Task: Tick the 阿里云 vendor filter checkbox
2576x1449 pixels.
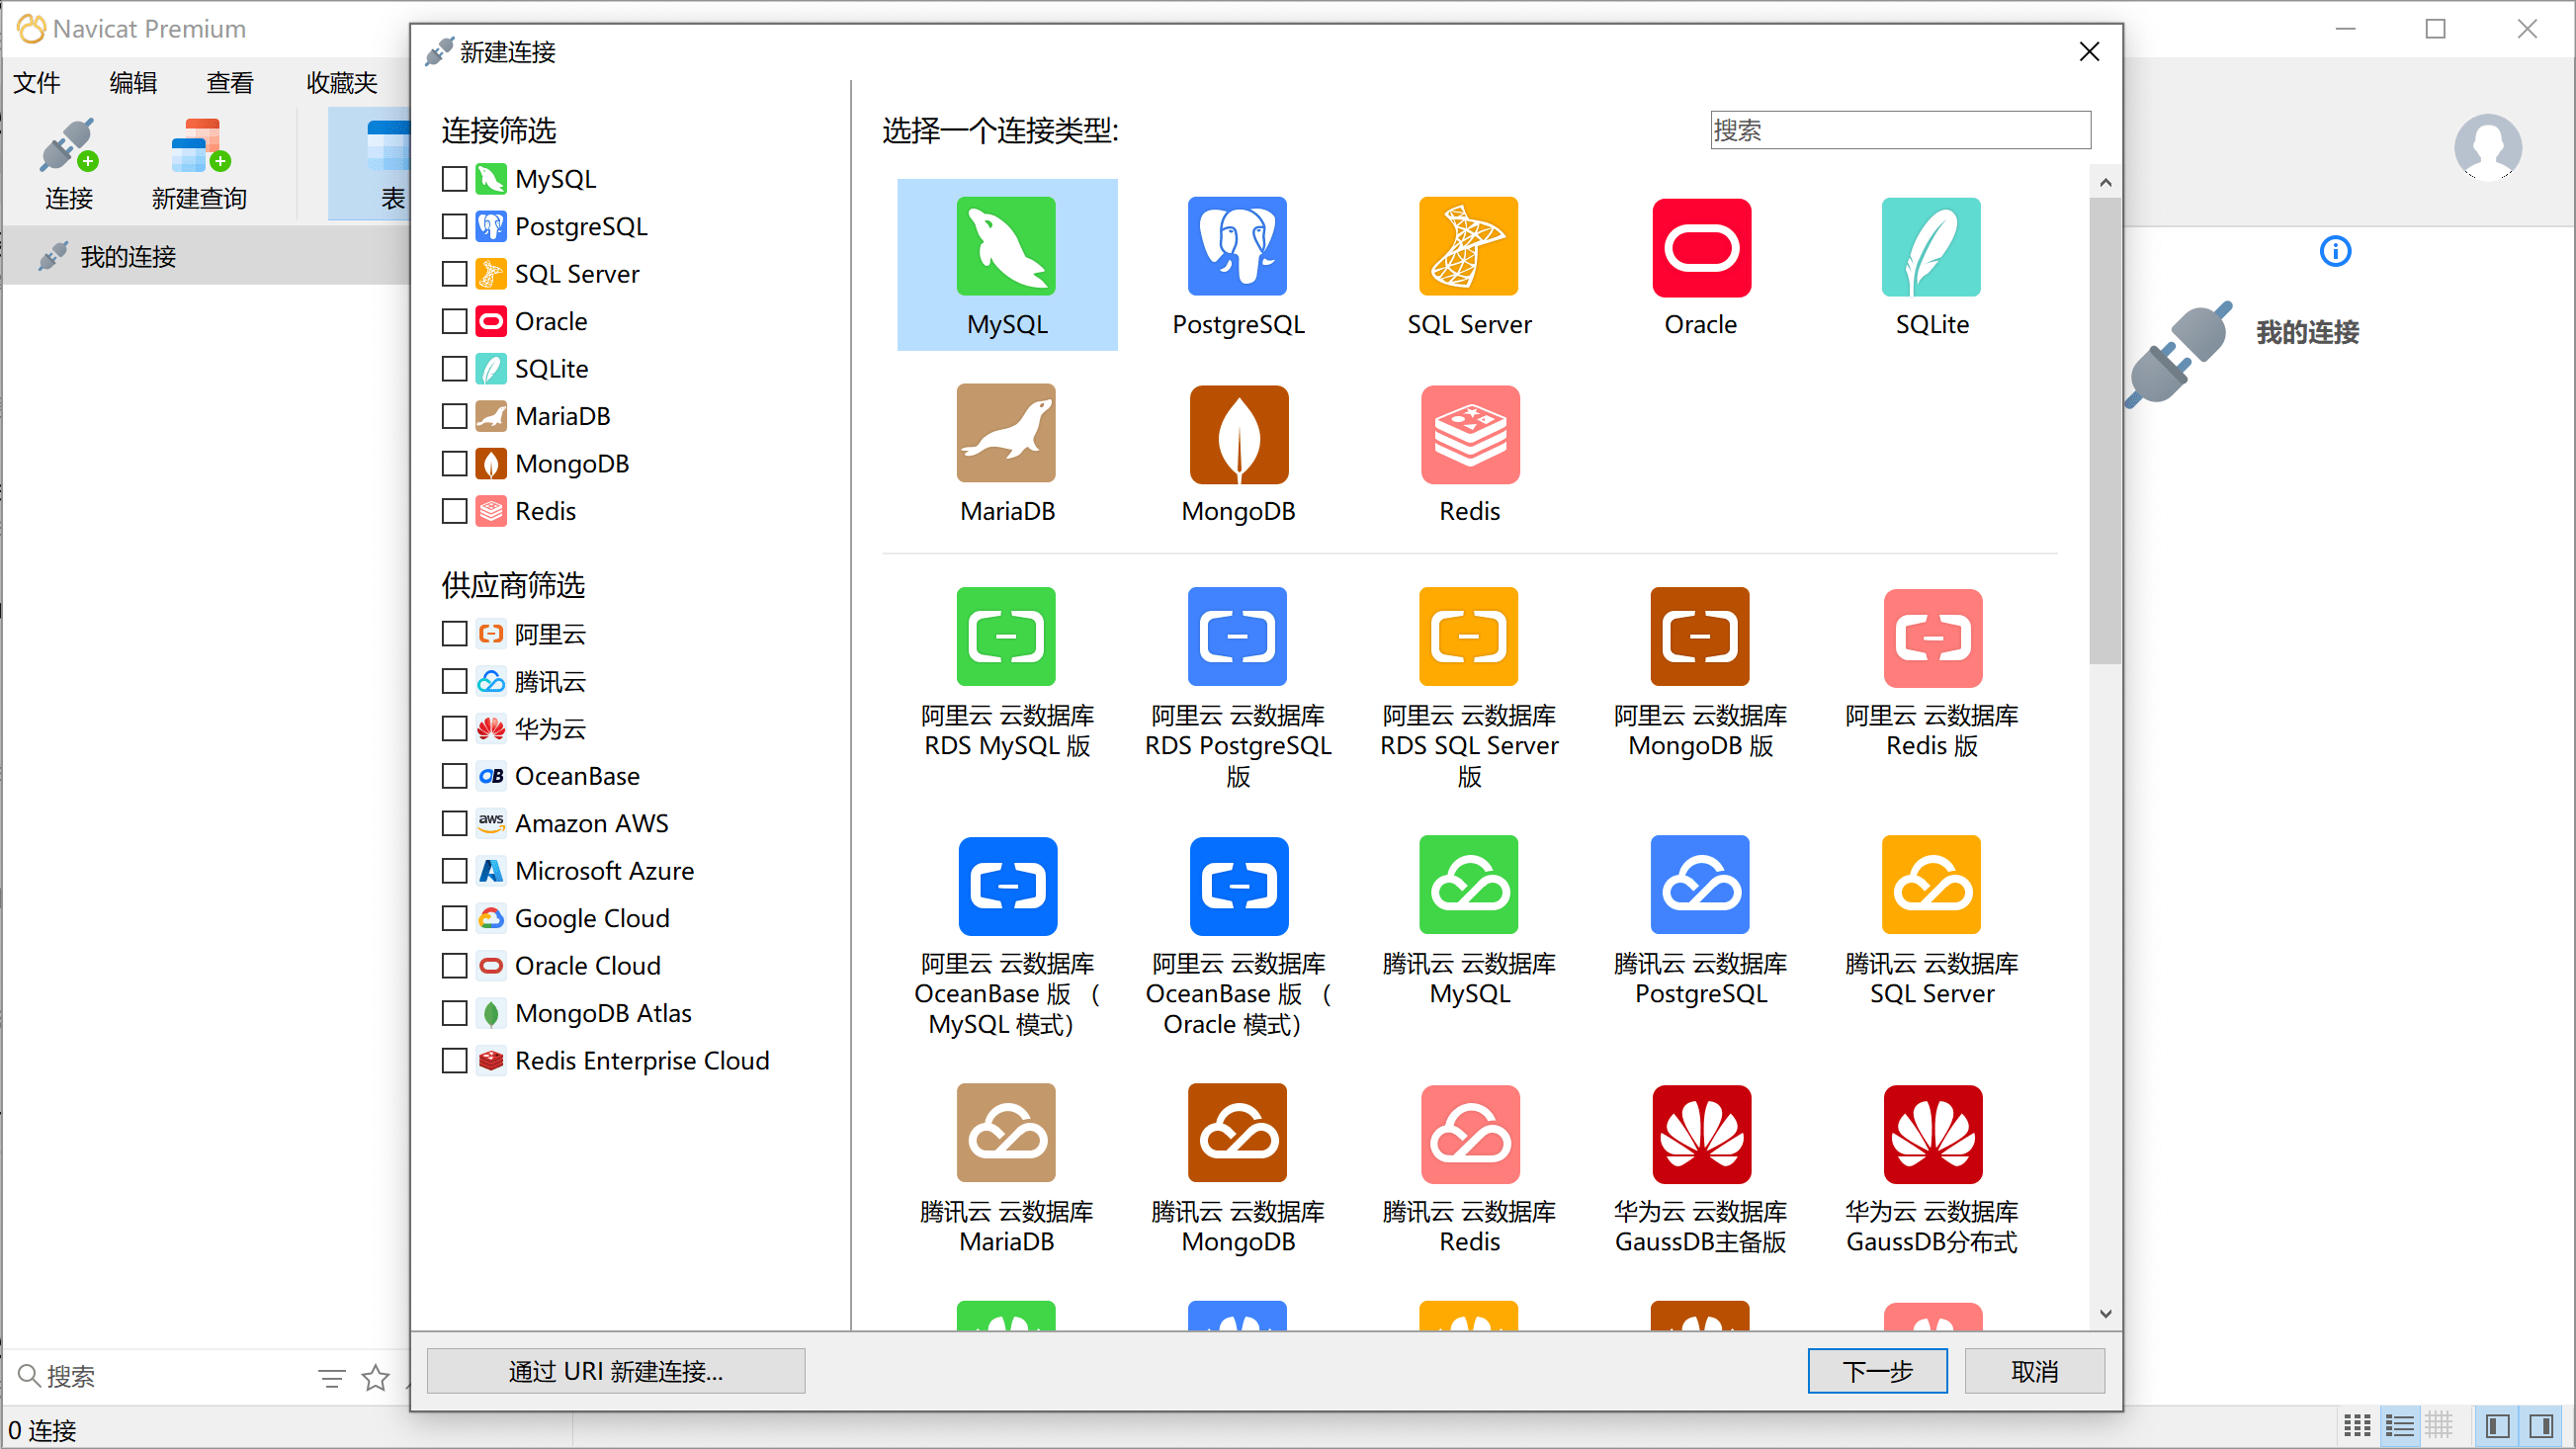Action: [454, 633]
